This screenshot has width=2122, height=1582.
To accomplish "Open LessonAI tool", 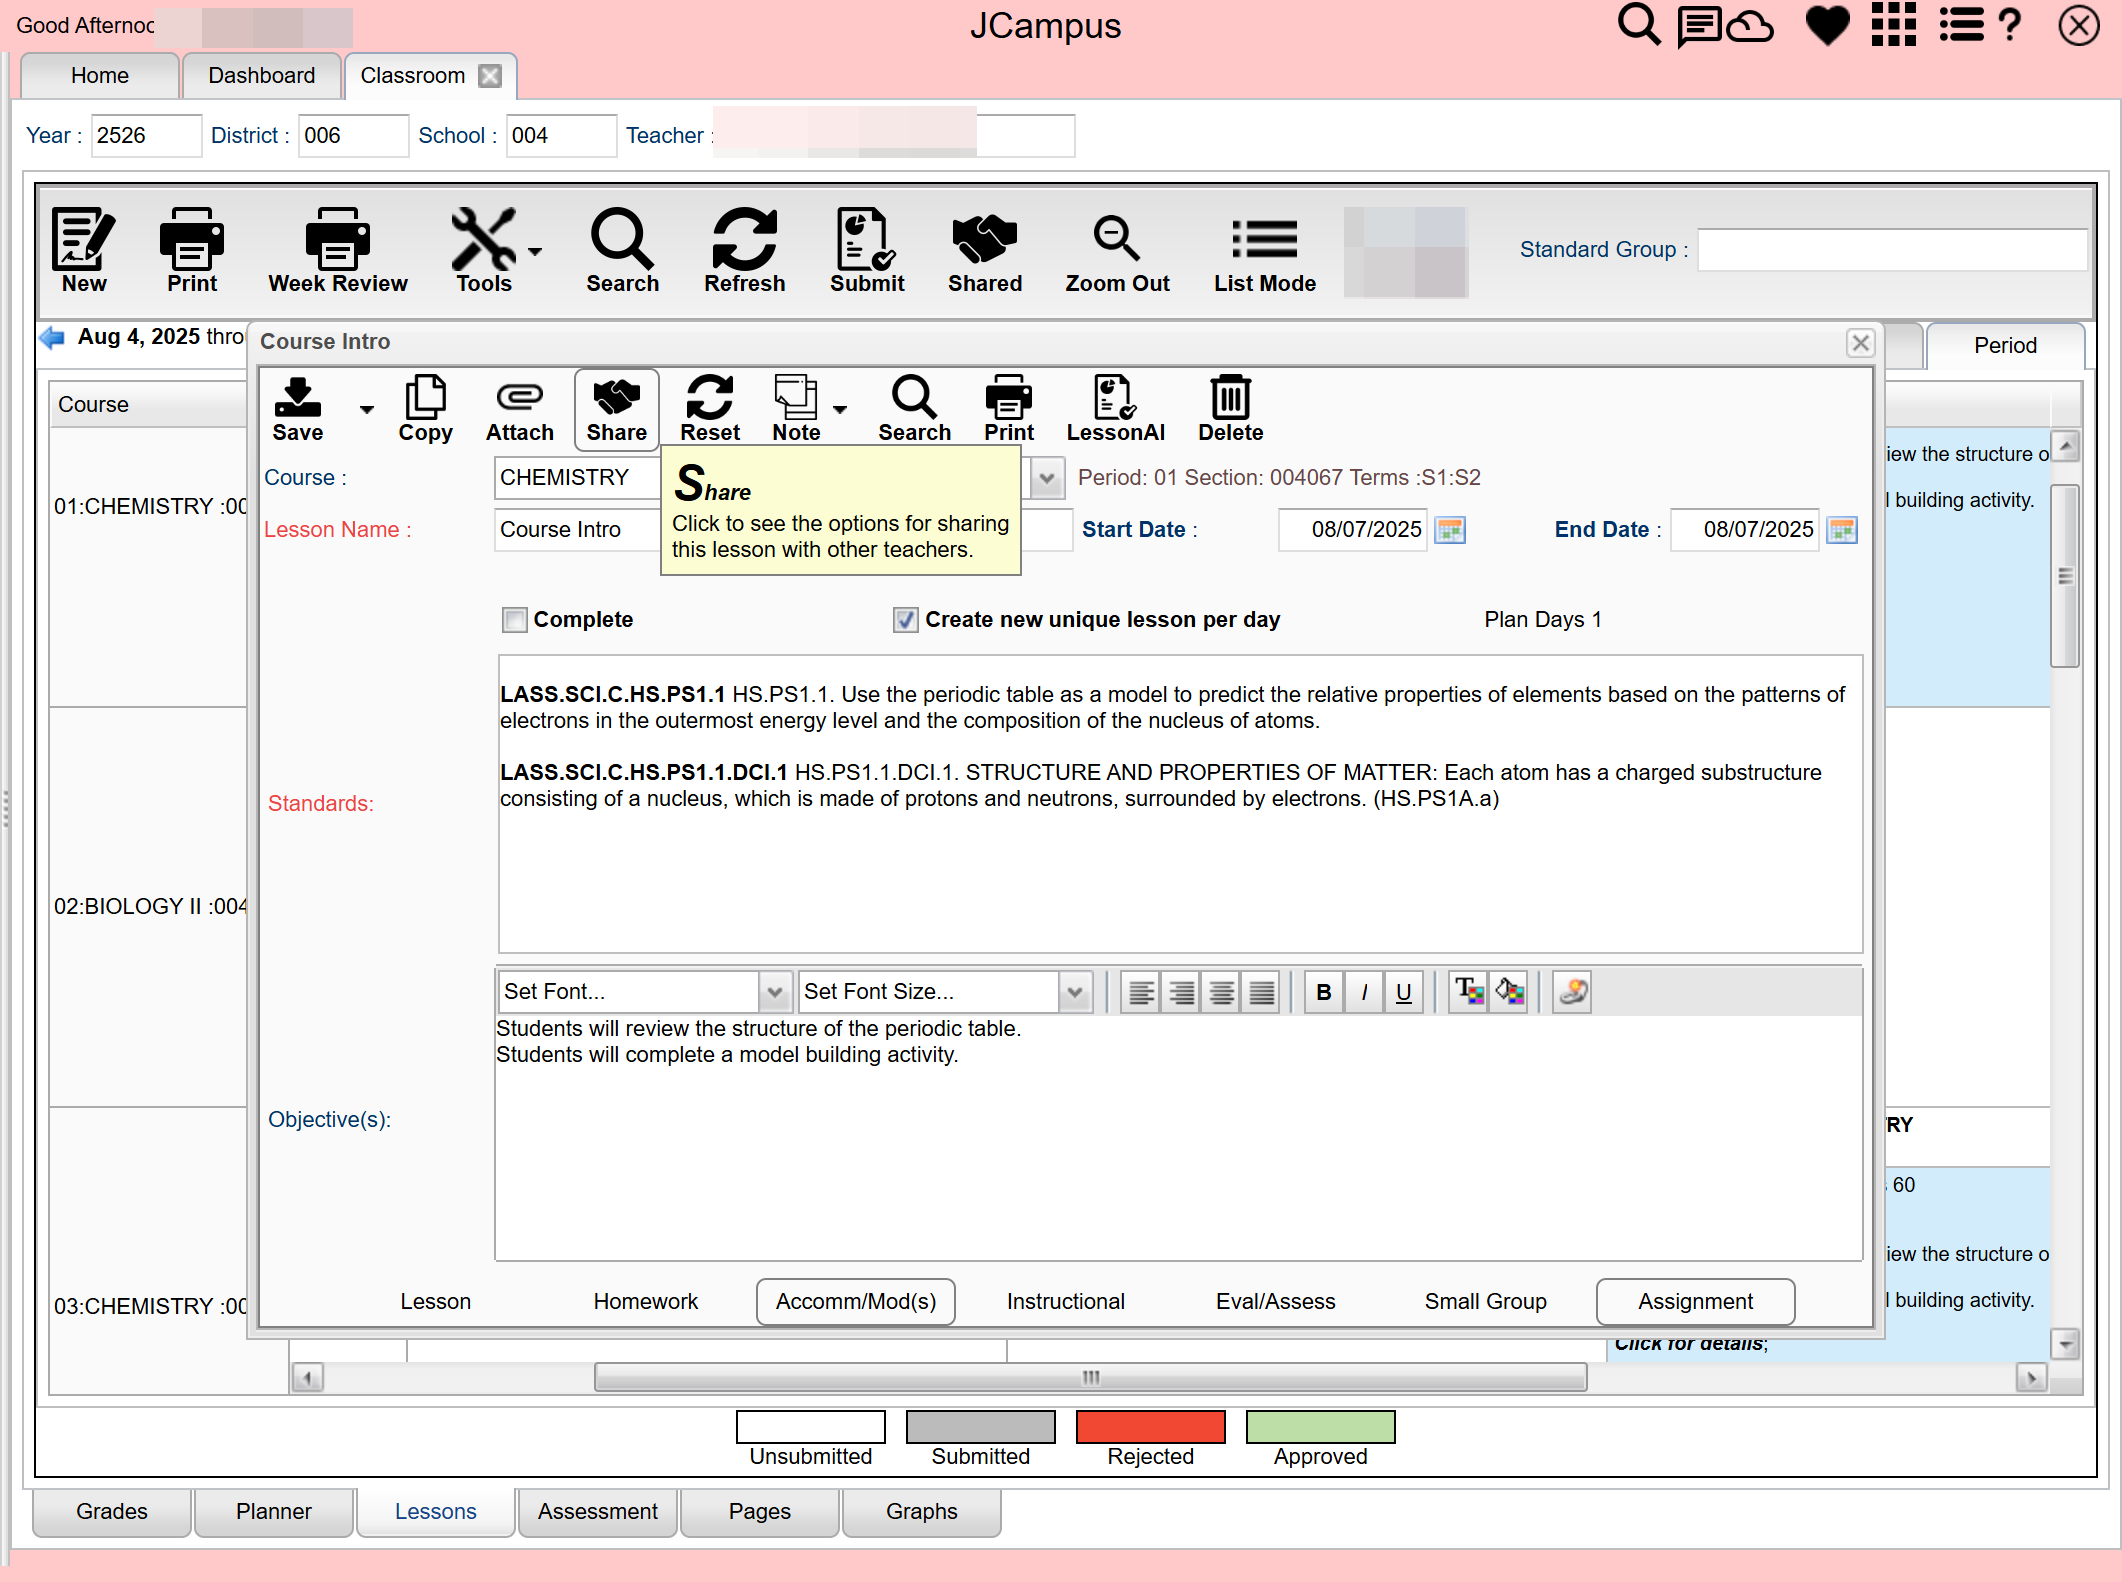I will click(x=1115, y=408).
